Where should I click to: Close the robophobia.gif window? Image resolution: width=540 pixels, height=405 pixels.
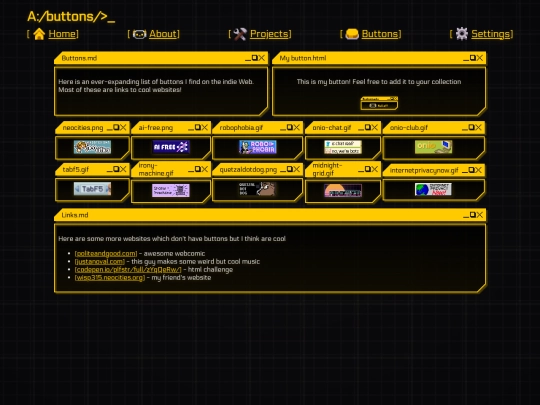pos(297,127)
